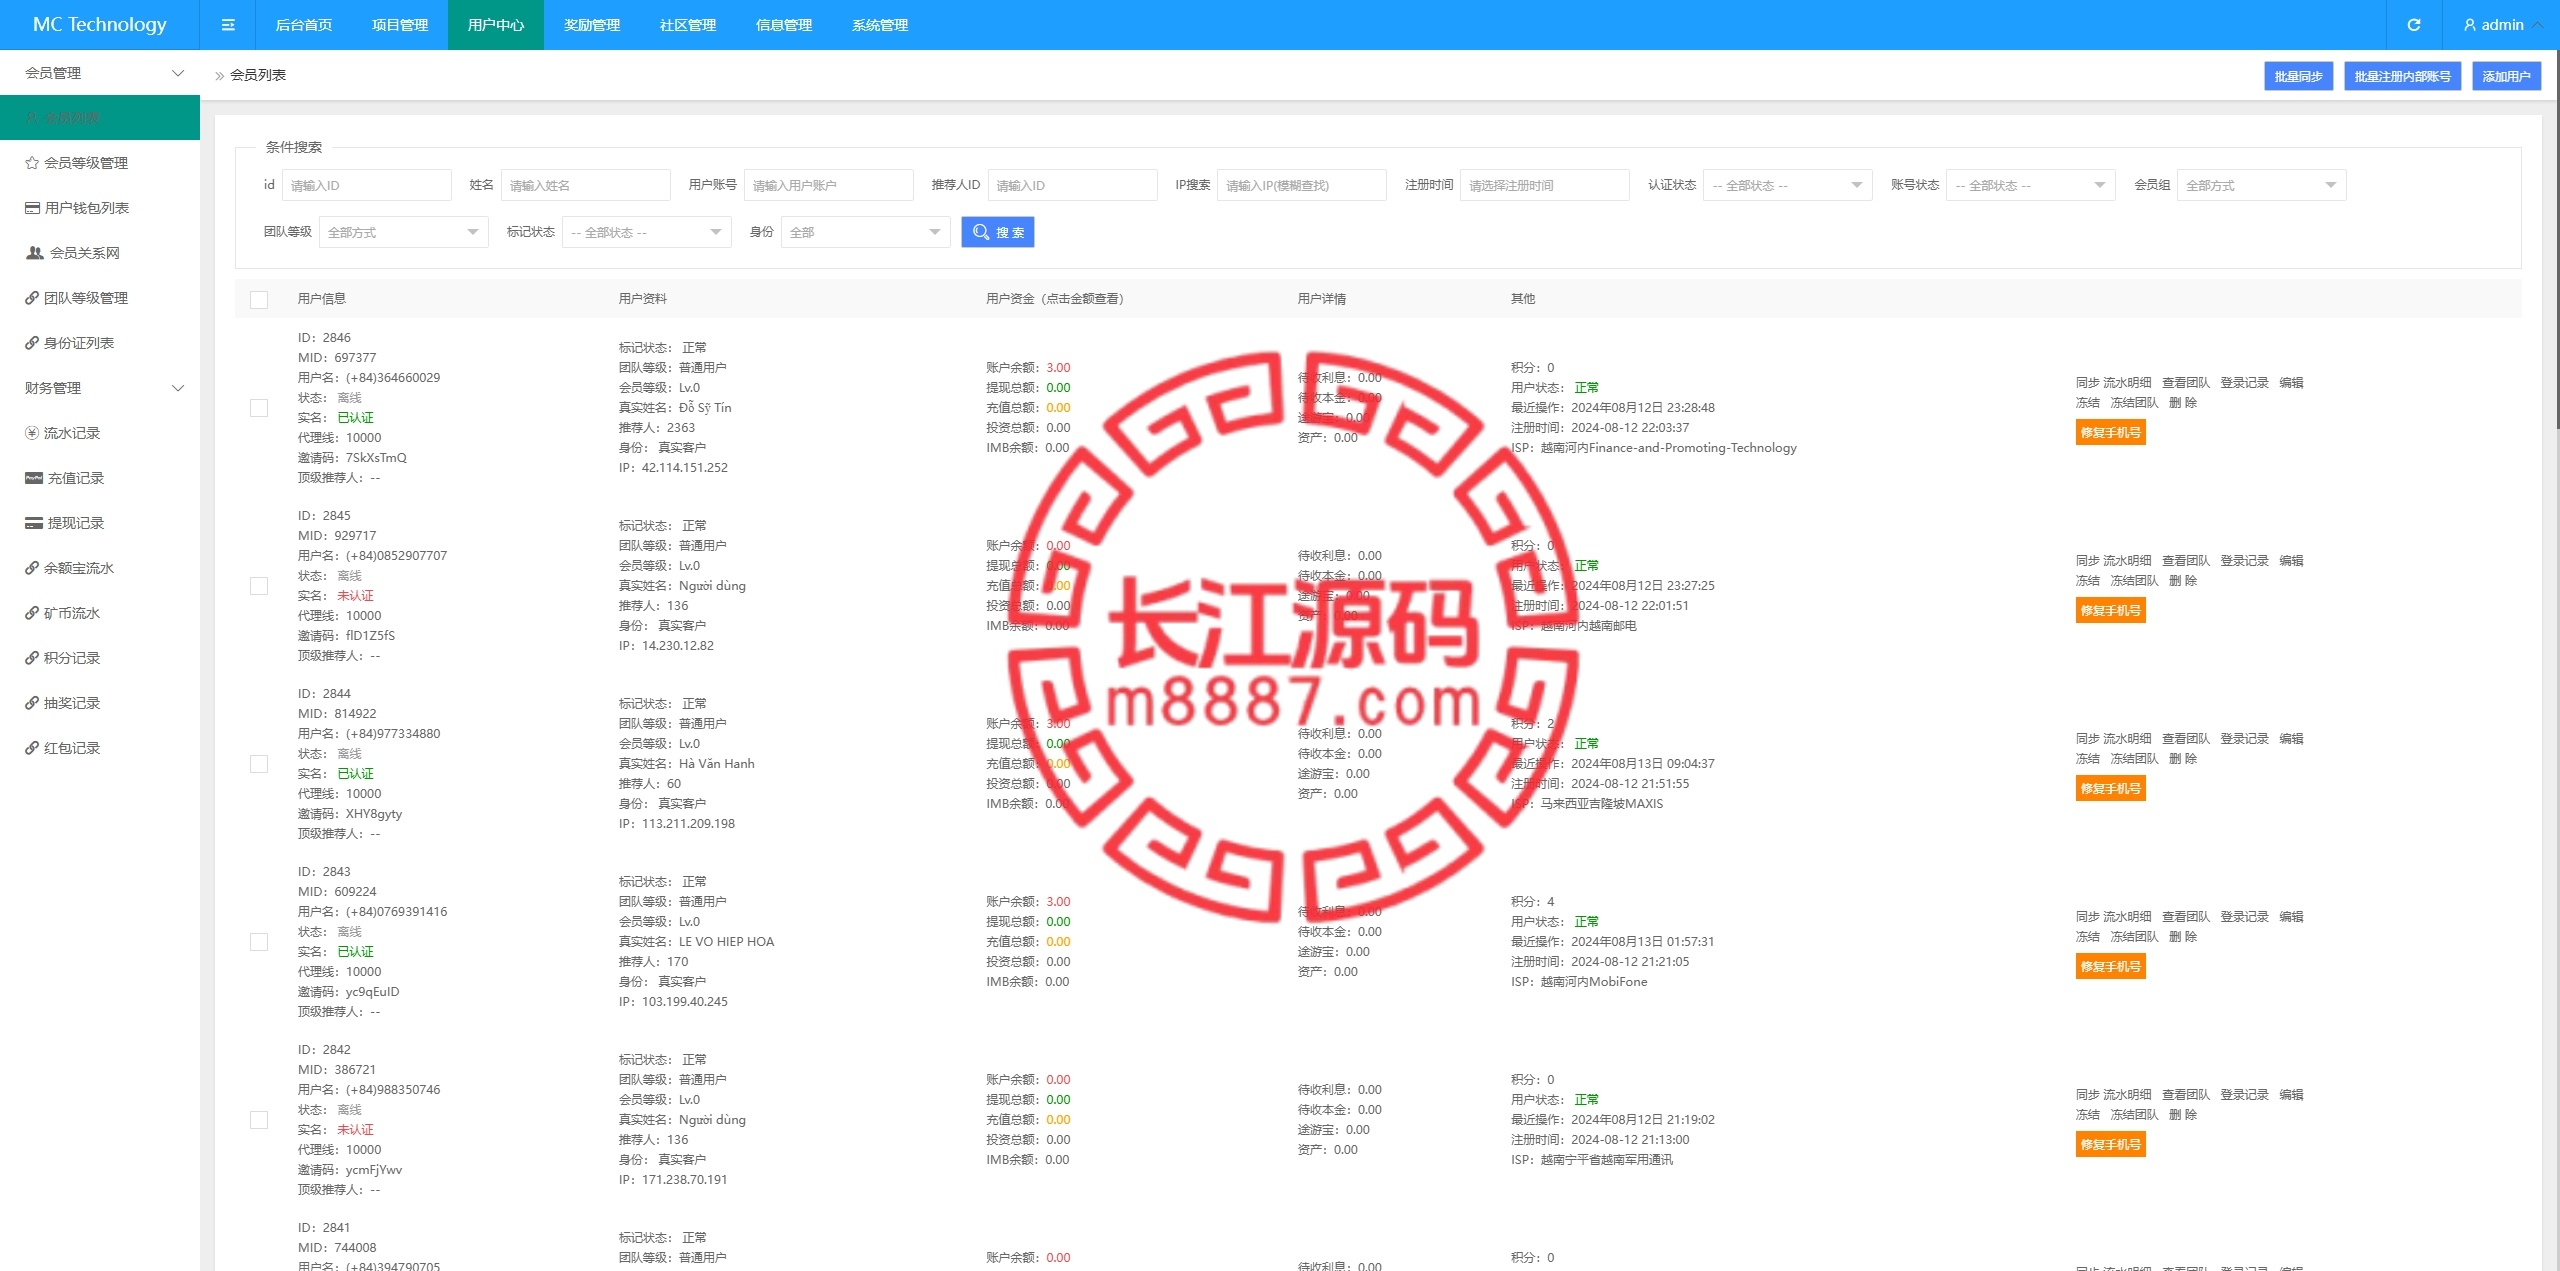Viewport: 2560px width, 1271px height.
Task: Click the 充值记录 card icon
Action: (x=34, y=478)
